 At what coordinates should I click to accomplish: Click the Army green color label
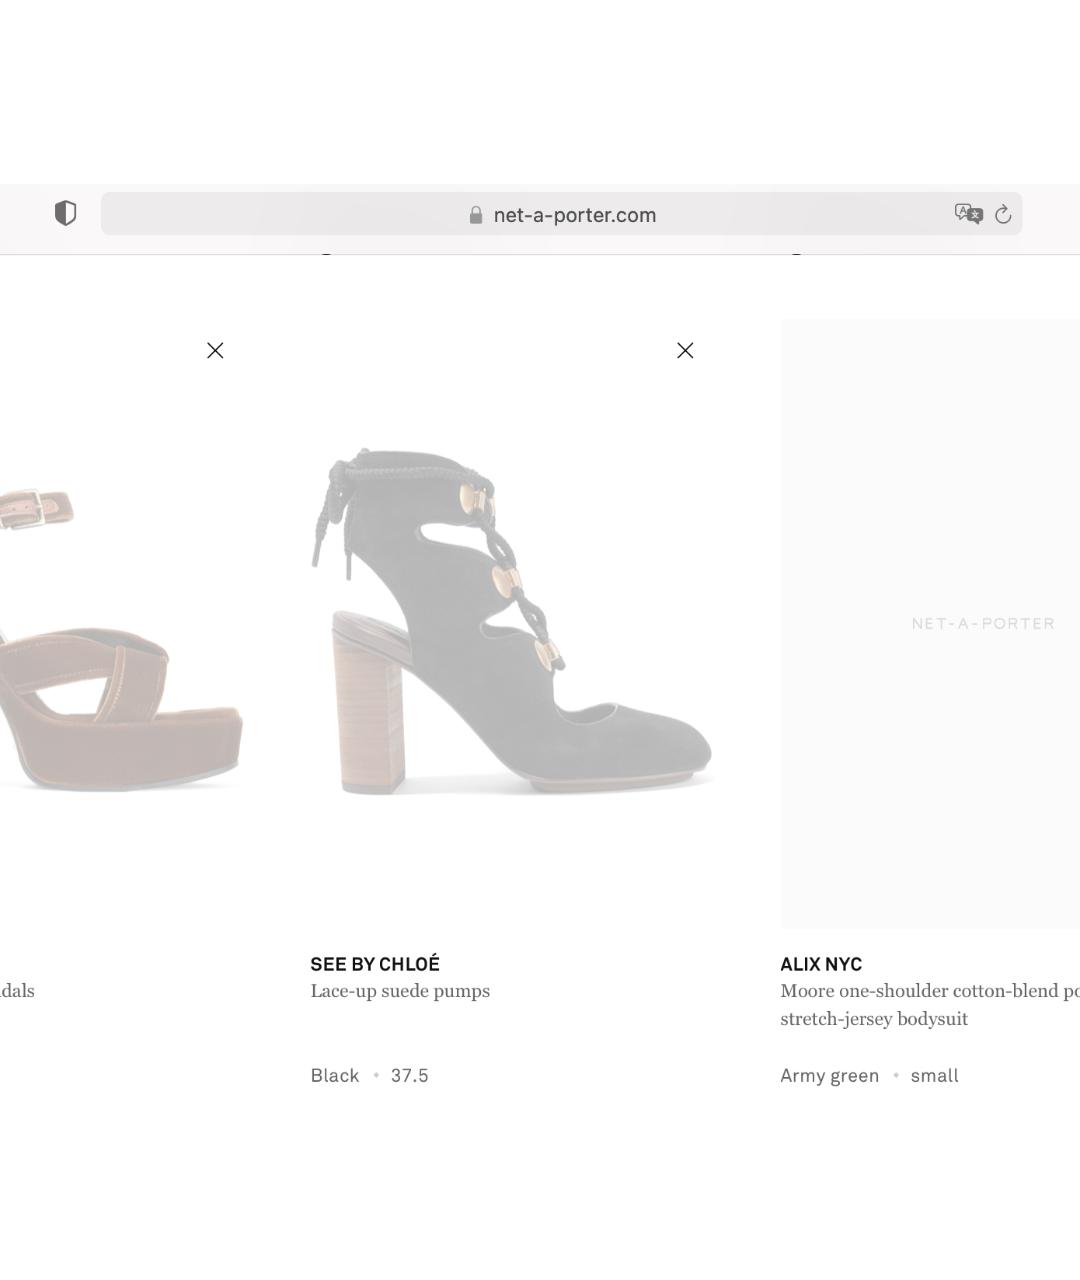pos(830,1076)
